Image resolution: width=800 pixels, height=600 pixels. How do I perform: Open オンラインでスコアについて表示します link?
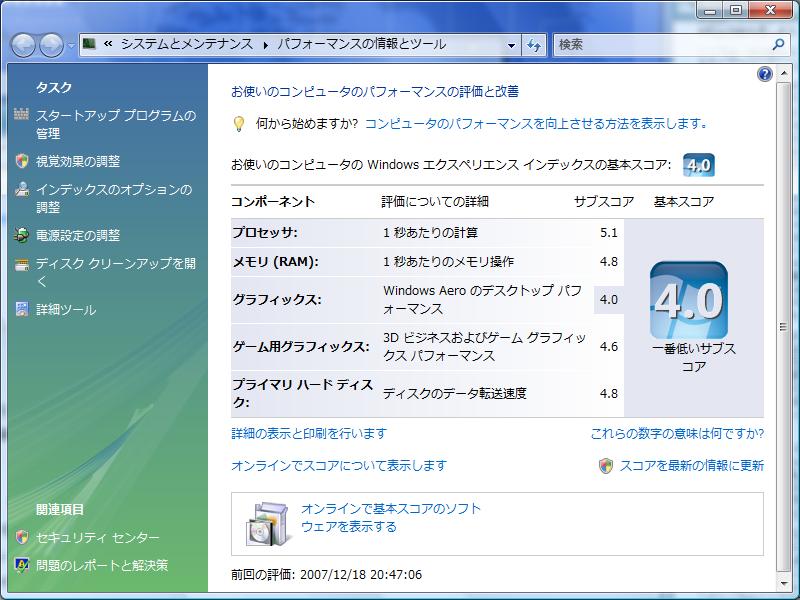(x=339, y=465)
